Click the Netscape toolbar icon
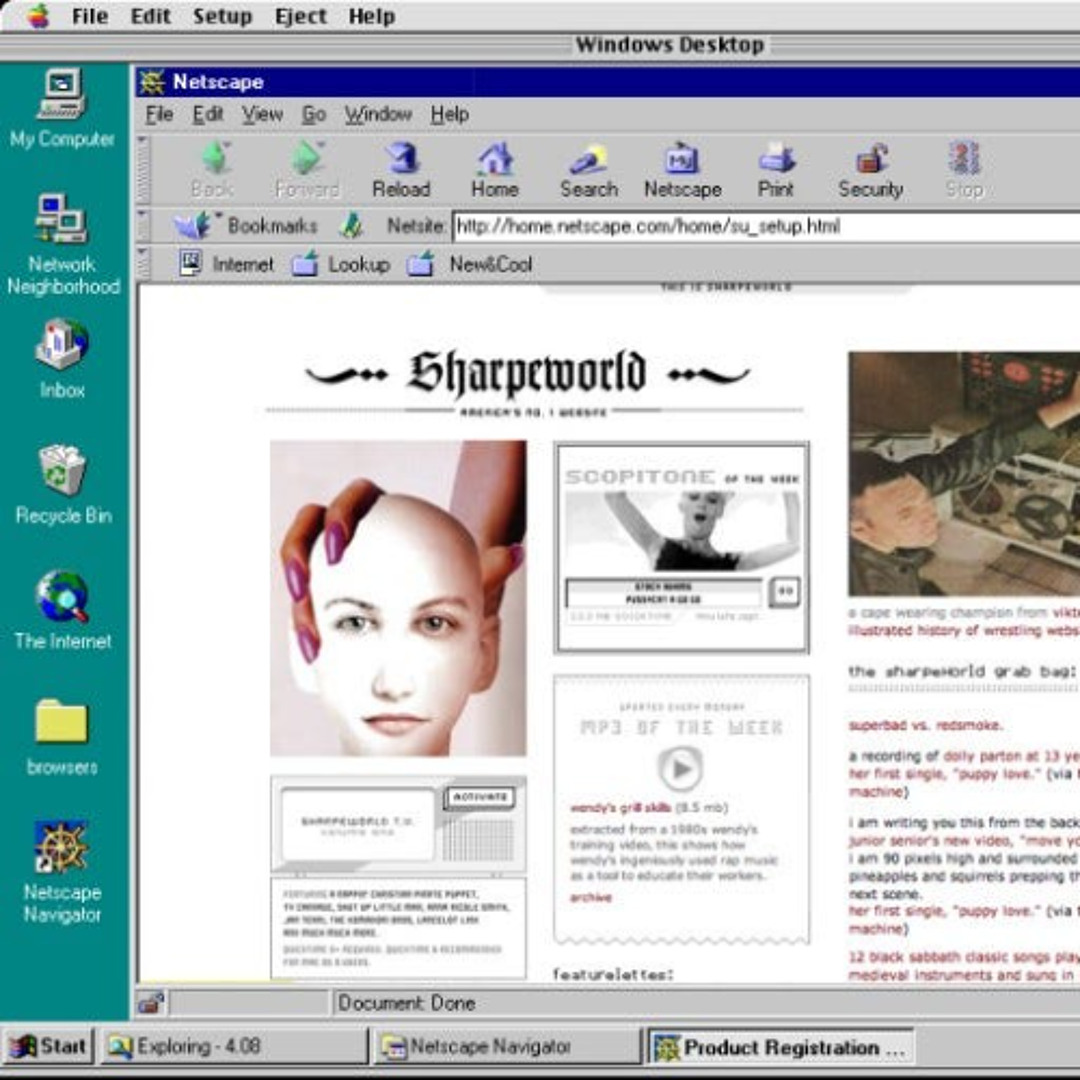The height and width of the screenshot is (1080, 1080). tap(682, 169)
